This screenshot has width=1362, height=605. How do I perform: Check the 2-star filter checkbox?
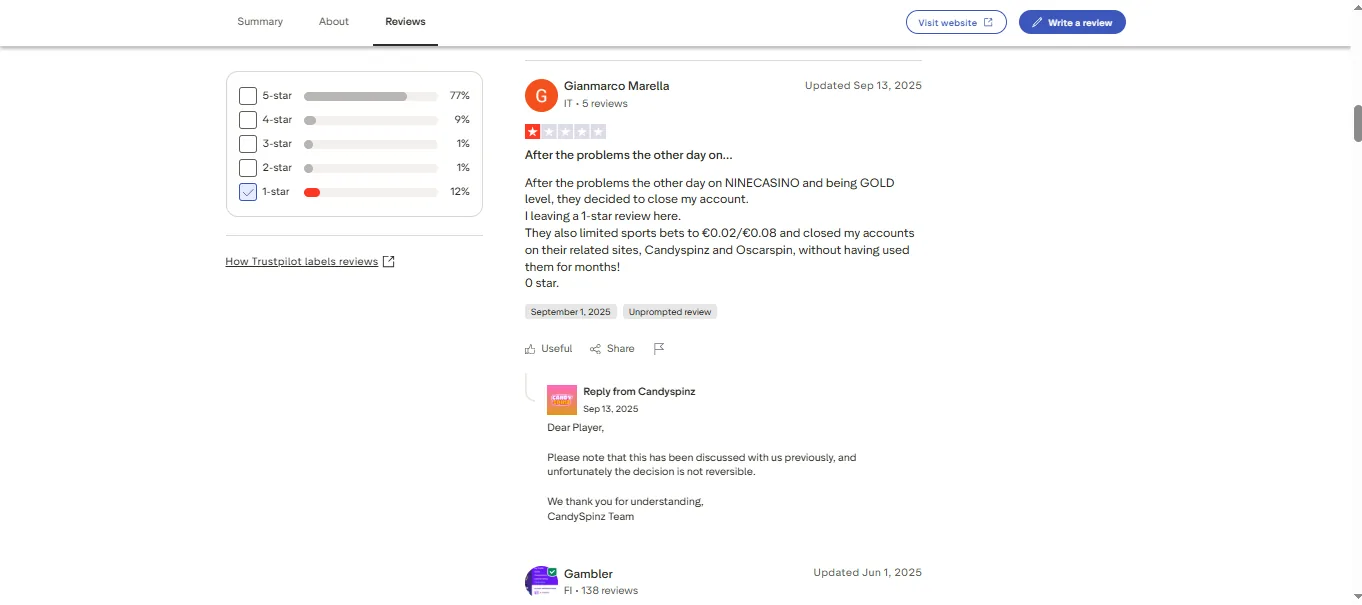point(248,168)
